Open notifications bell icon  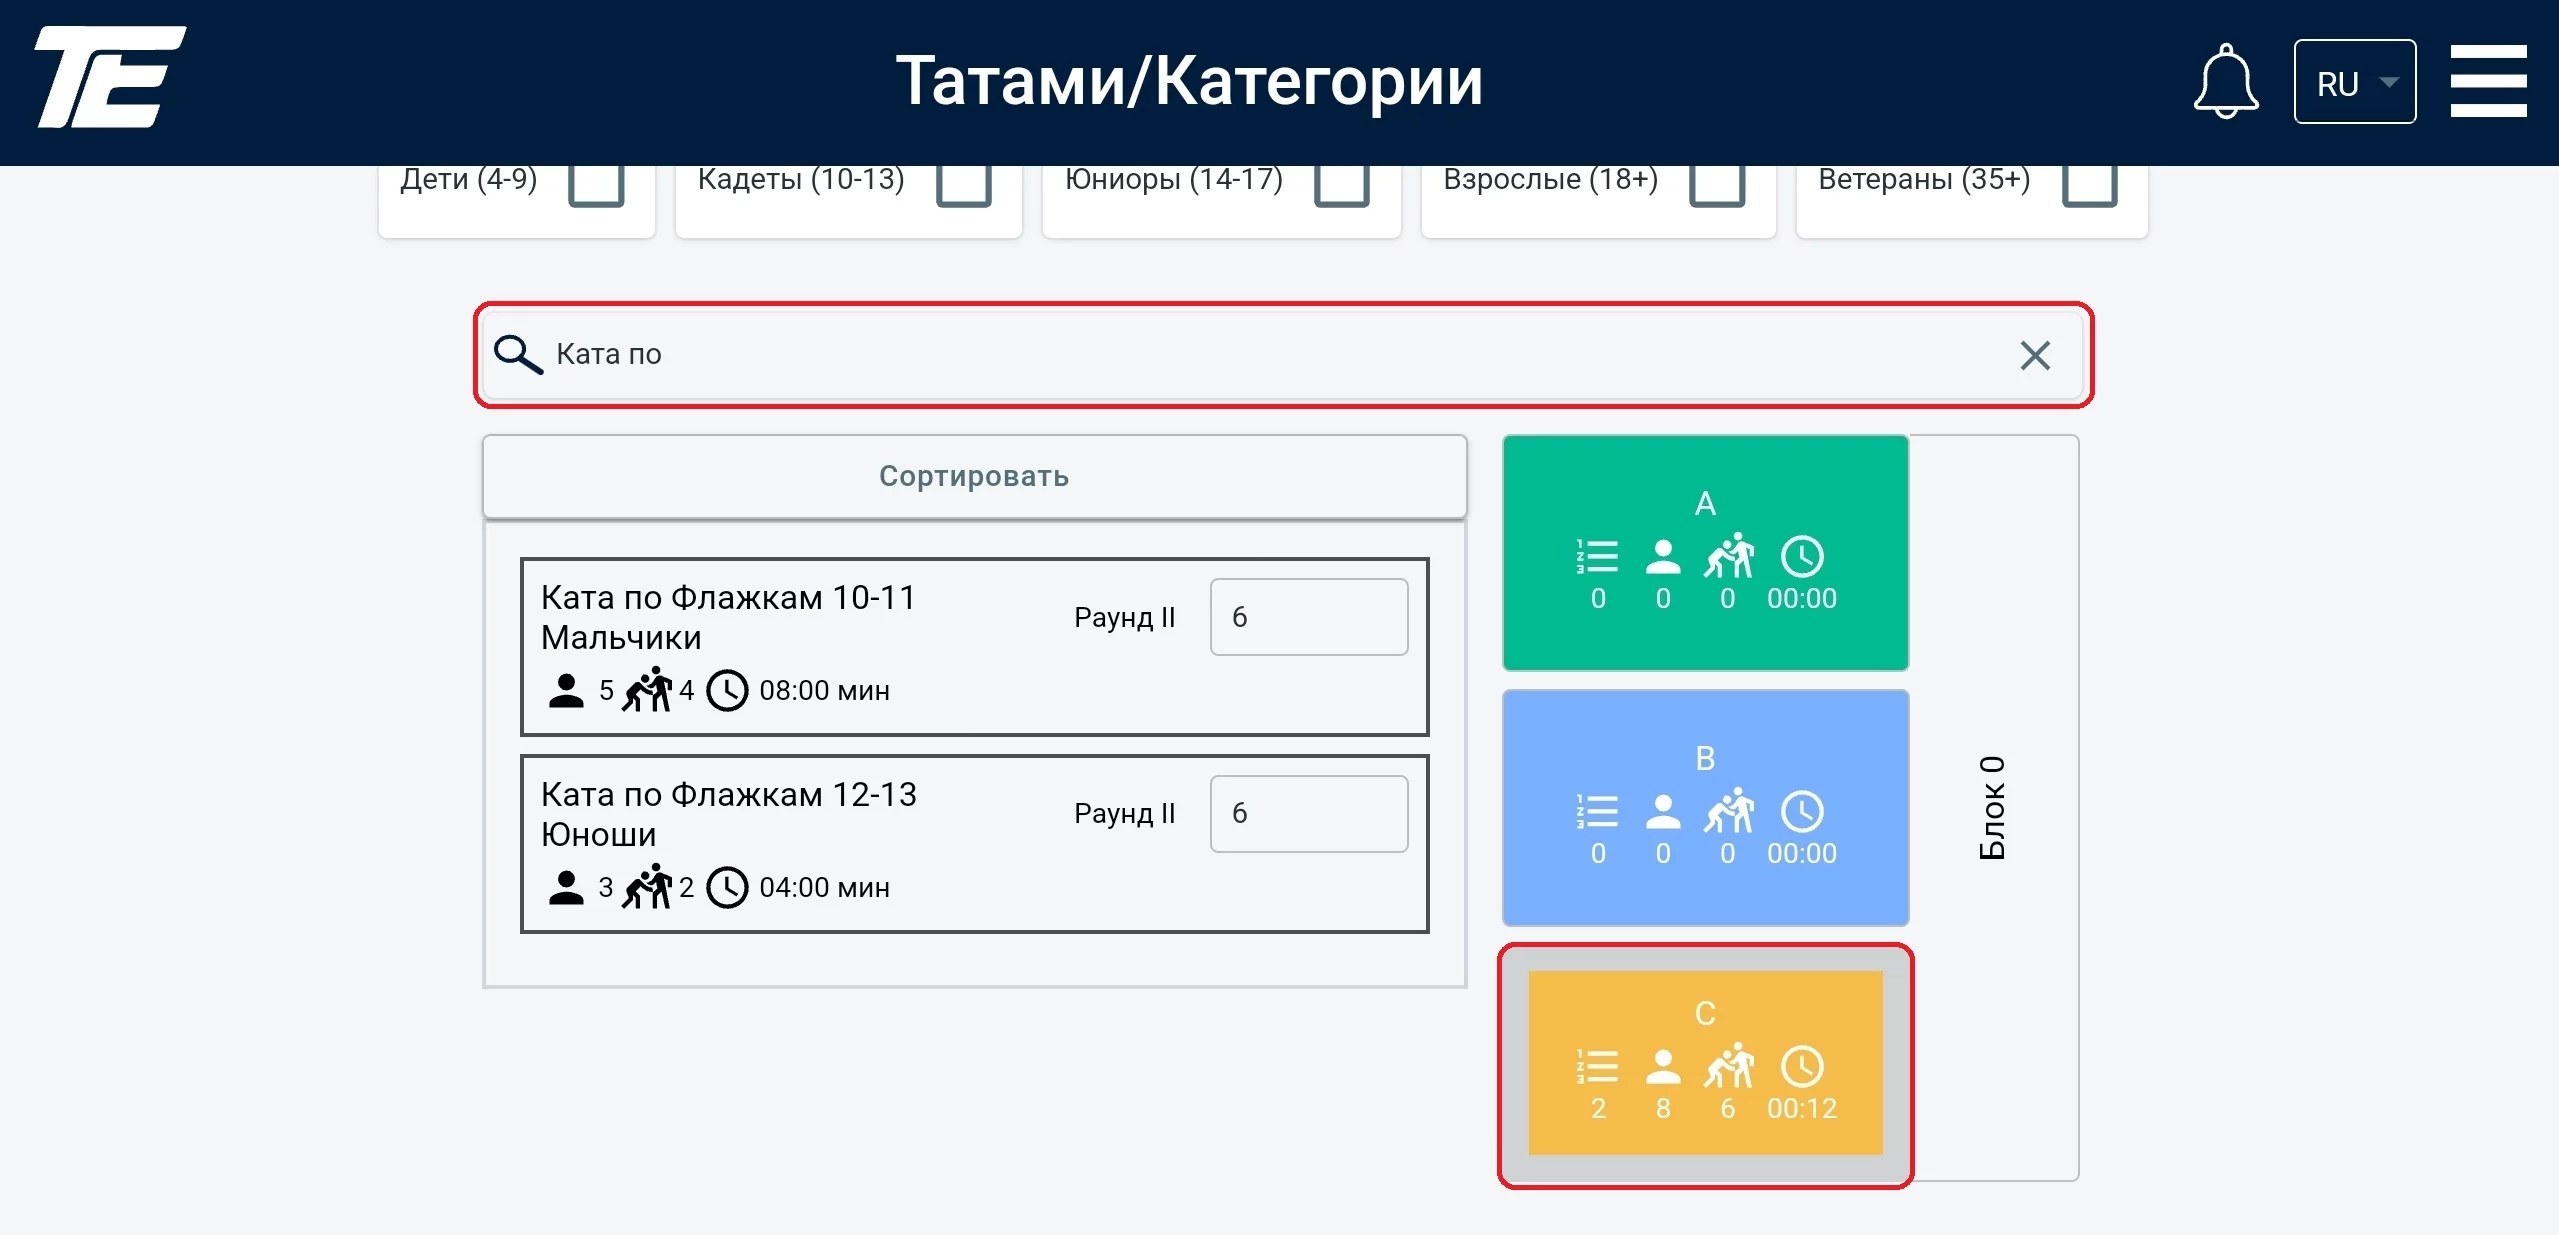pos(2225,81)
